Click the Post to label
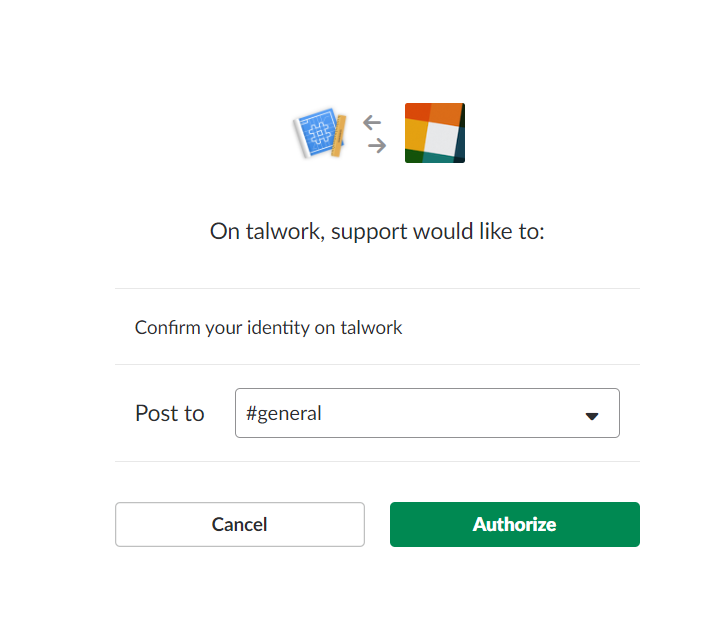 (x=169, y=413)
